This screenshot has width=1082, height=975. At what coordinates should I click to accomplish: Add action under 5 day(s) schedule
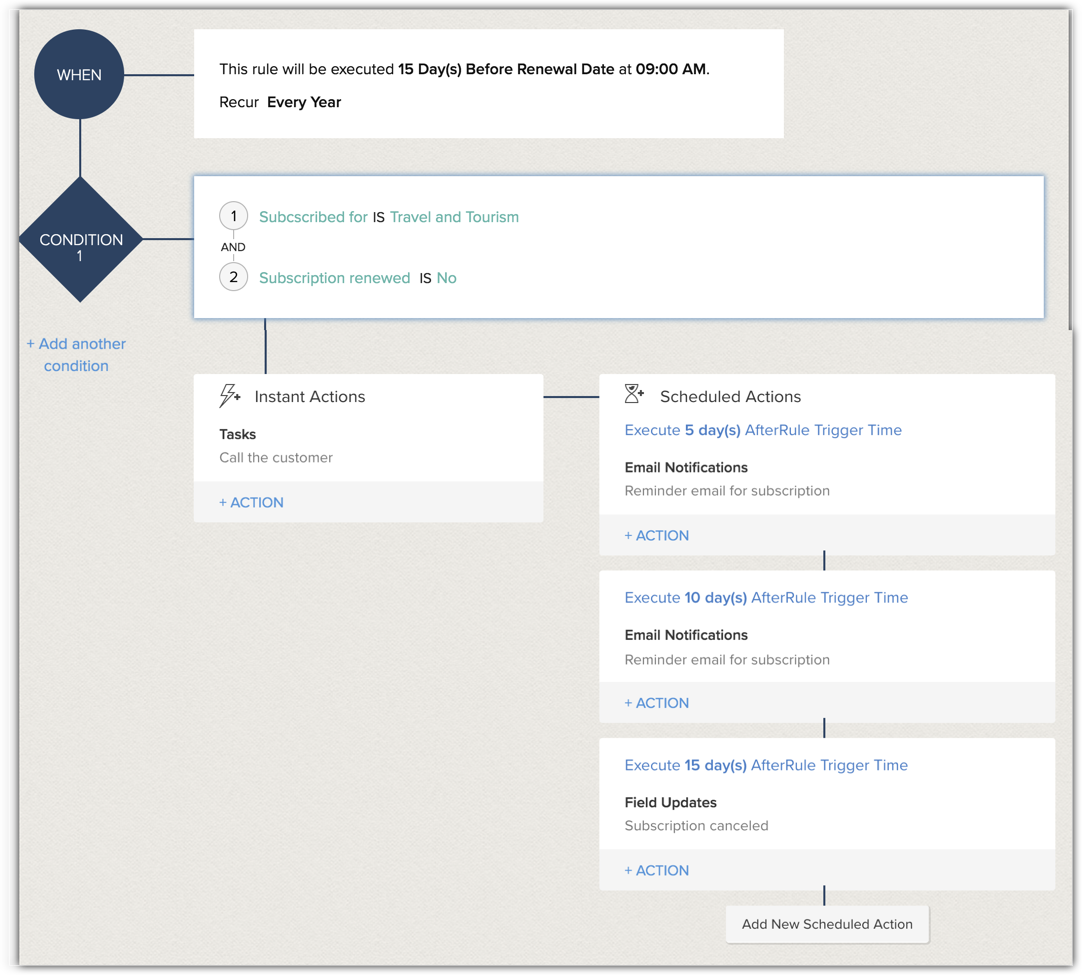656,535
